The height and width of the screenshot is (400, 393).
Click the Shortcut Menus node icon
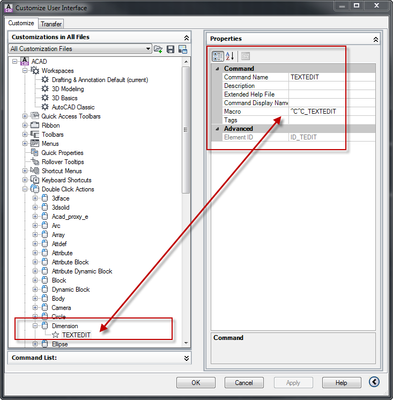(35, 170)
